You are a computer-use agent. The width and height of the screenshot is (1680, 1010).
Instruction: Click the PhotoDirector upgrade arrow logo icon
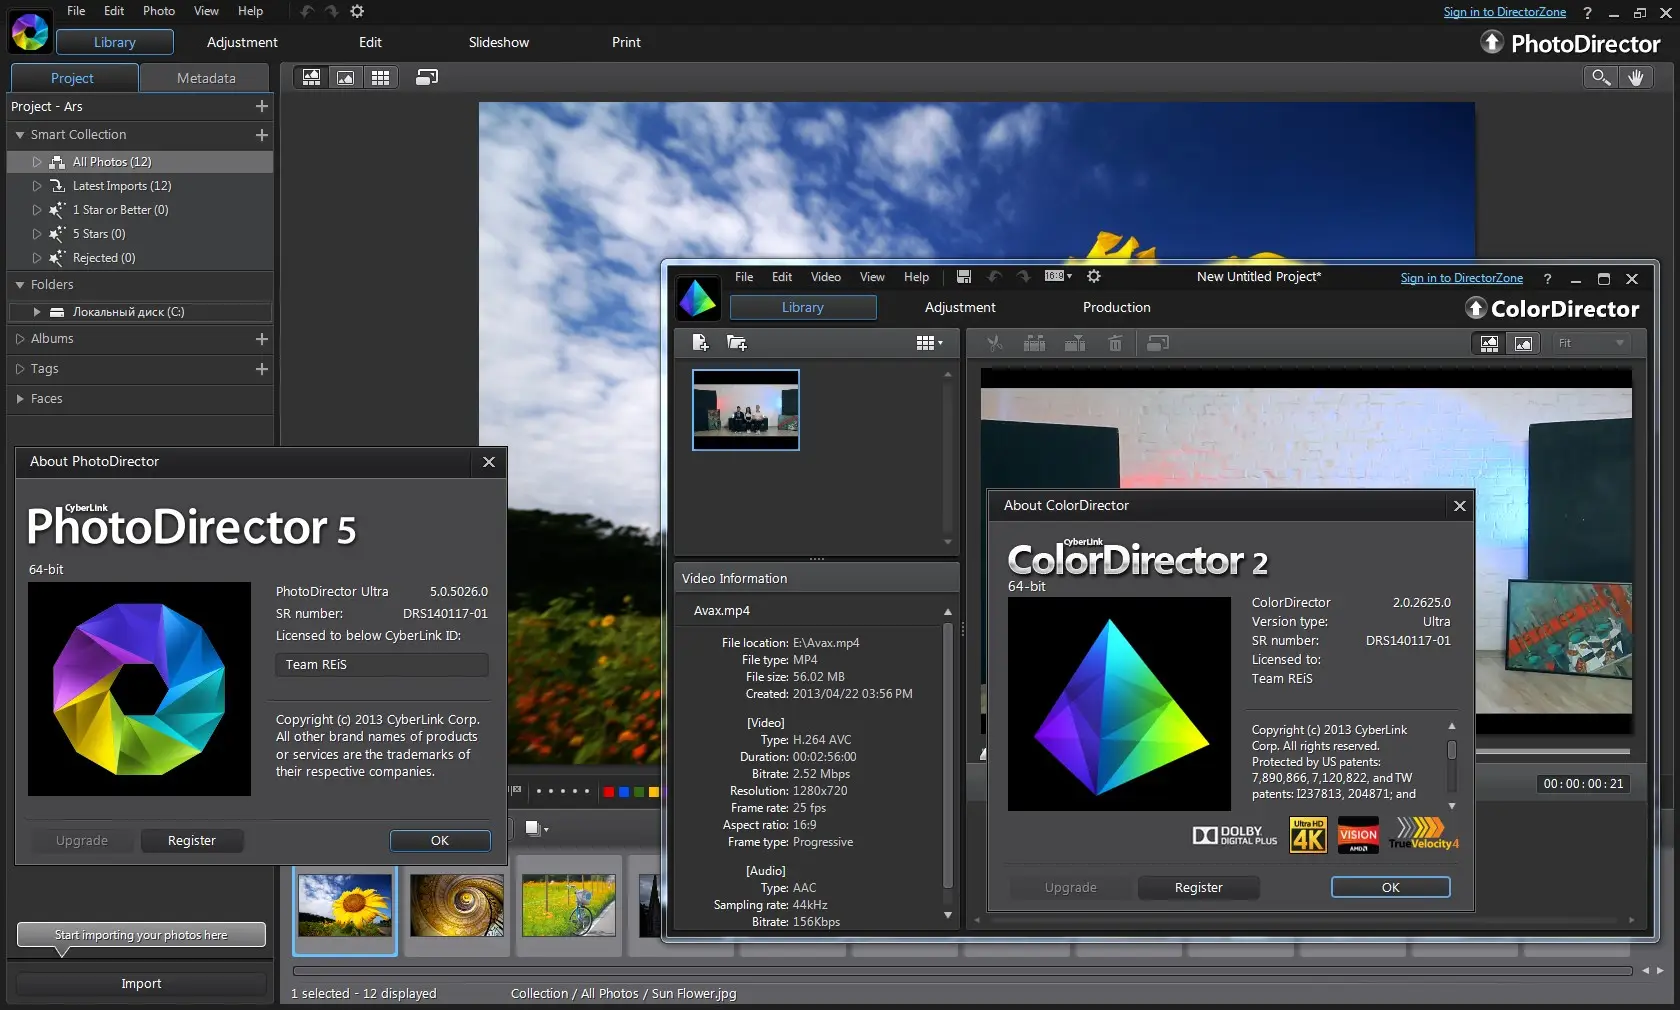coord(1492,42)
